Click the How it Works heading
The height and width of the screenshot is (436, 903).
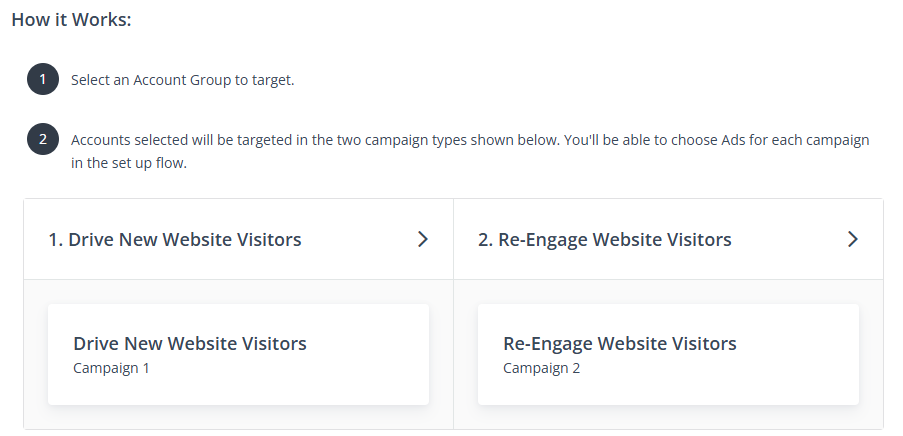tap(71, 20)
